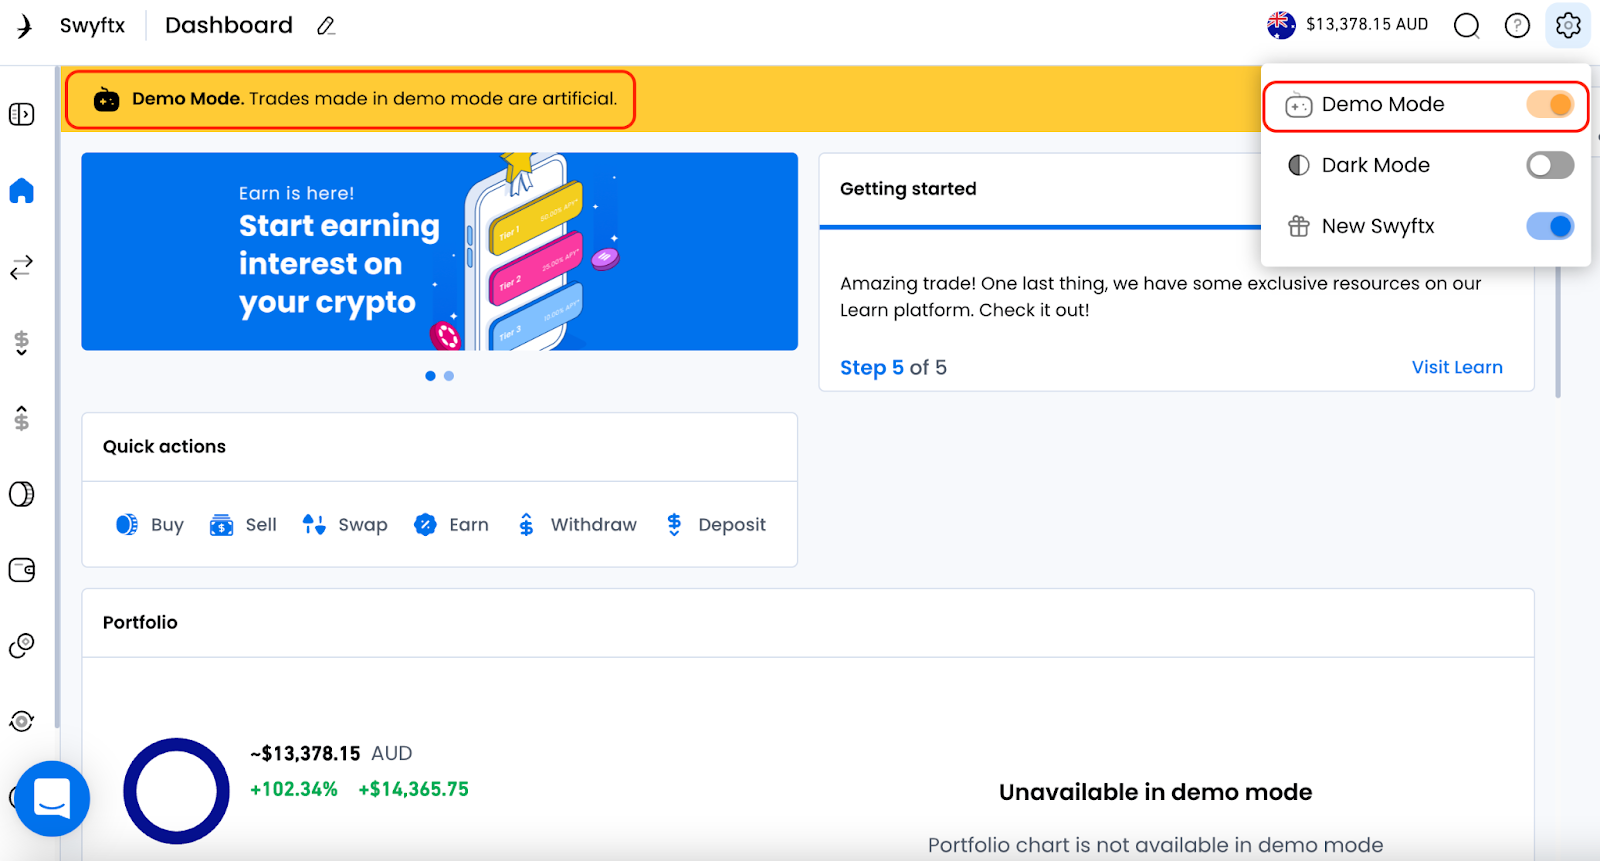Click 'Trades made in demo mode' banner text
1600x861 pixels.
click(x=433, y=99)
